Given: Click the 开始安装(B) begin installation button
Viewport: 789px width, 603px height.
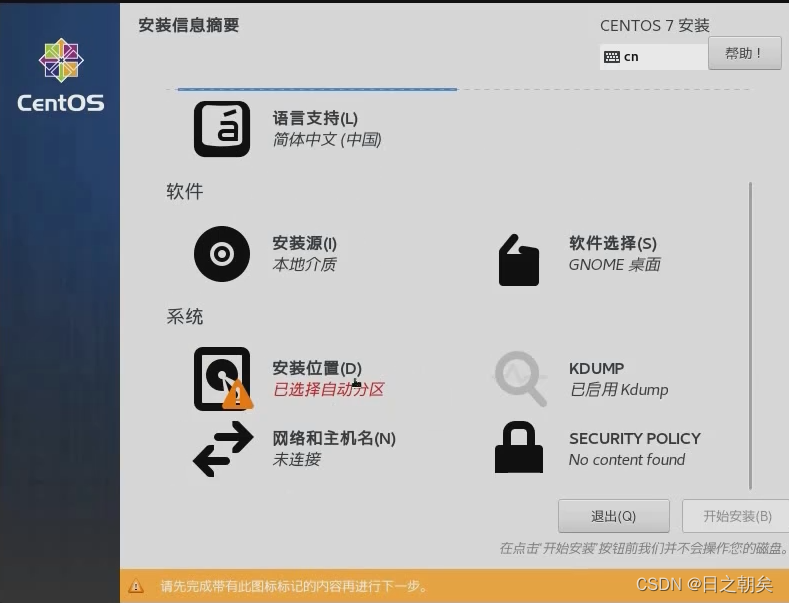Looking at the screenshot, I should click(x=737, y=516).
